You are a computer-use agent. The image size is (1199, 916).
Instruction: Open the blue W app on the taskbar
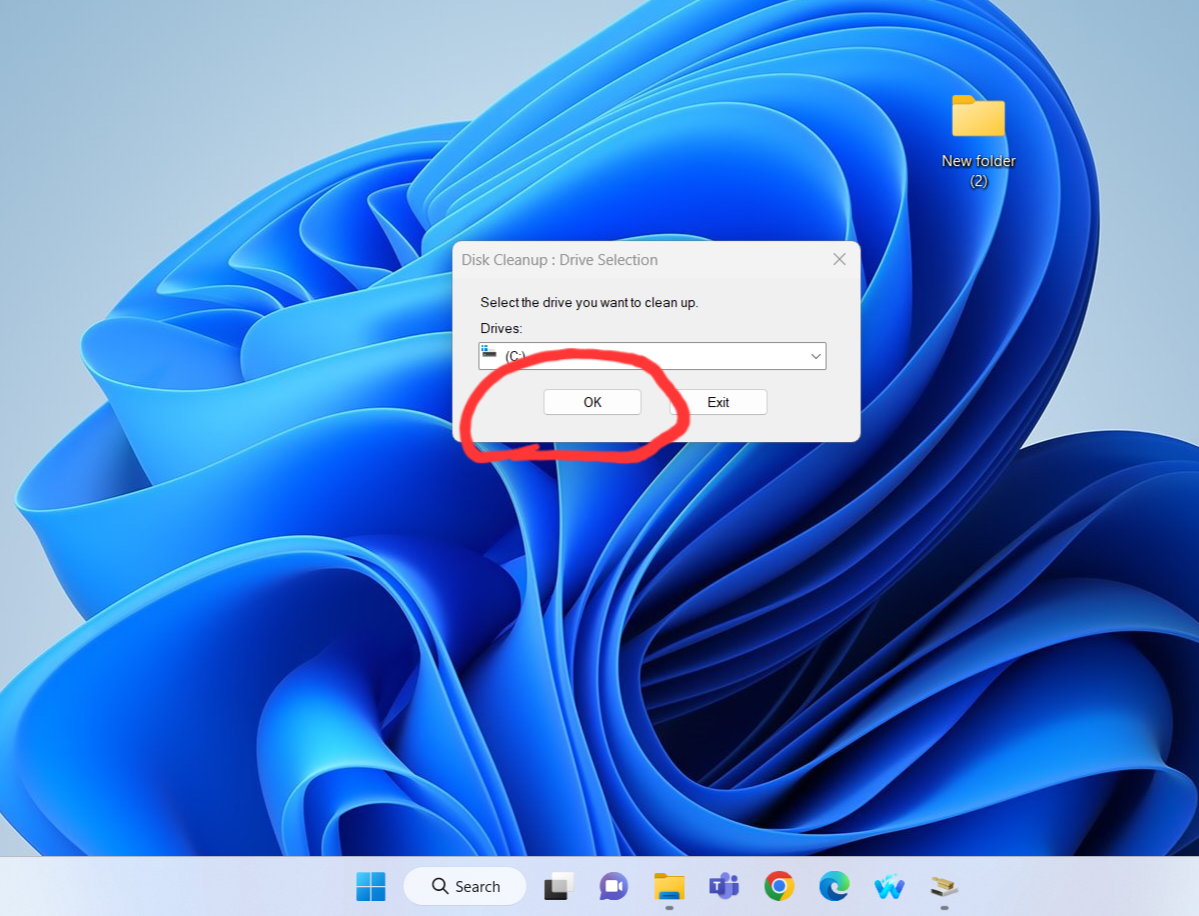[889, 886]
